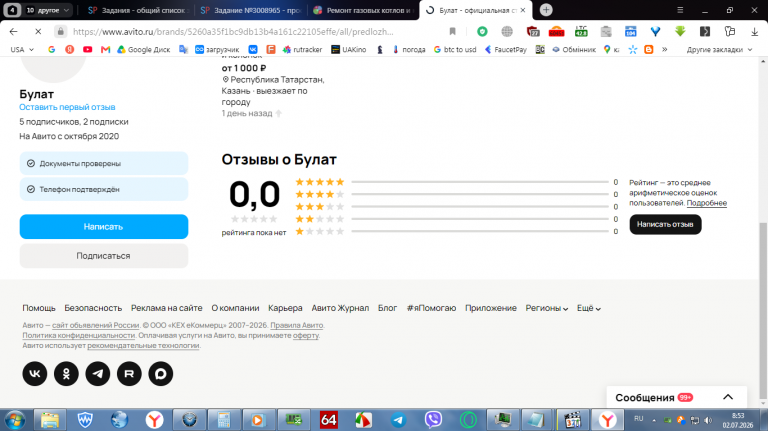Bookmark this page in address bar
Viewport: 768px width, 431px height.
453,32
